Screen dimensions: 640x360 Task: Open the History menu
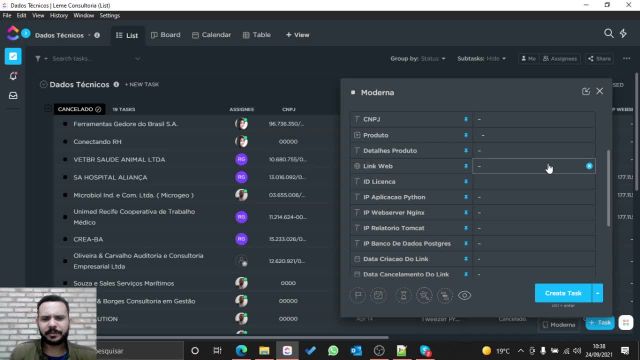pyautogui.click(x=59, y=16)
